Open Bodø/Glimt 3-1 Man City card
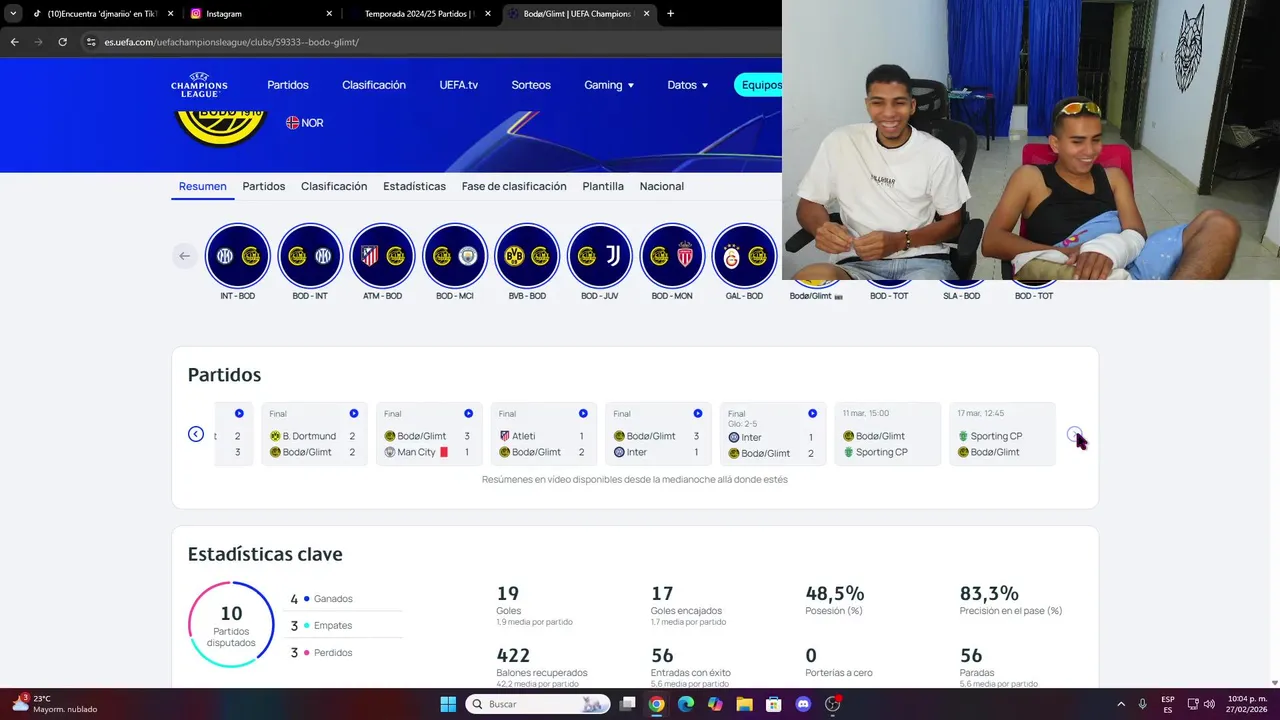 pos(429,434)
